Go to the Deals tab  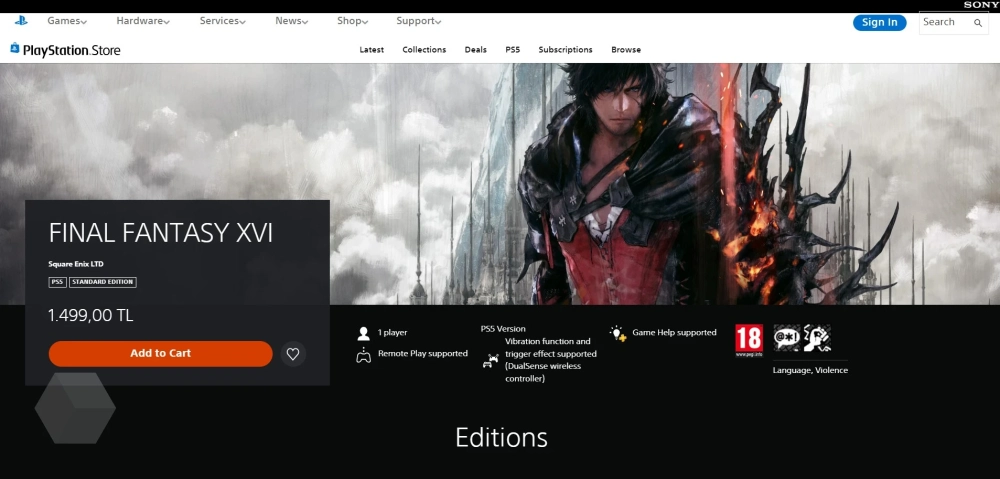[x=476, y=50]
